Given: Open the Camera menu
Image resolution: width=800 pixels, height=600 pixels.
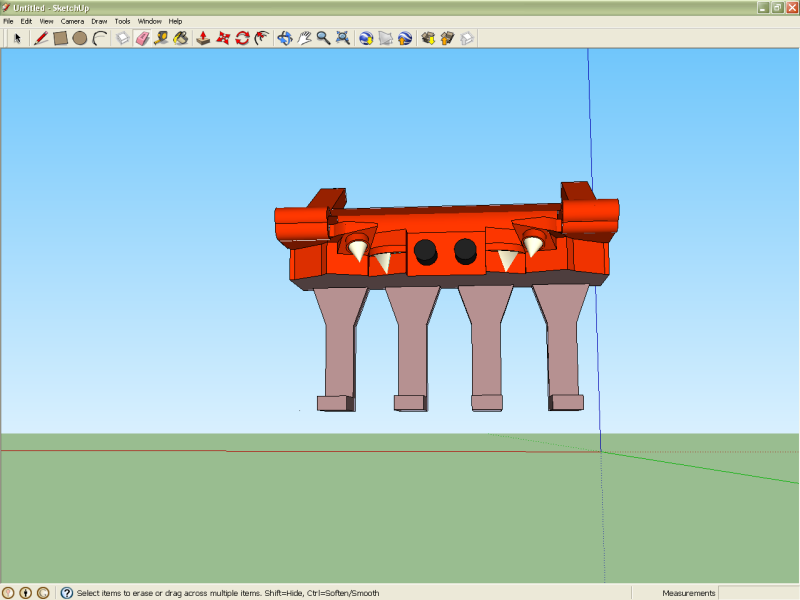Looking at the screenshot, I should pyautogui.click(x=72, y=21).
